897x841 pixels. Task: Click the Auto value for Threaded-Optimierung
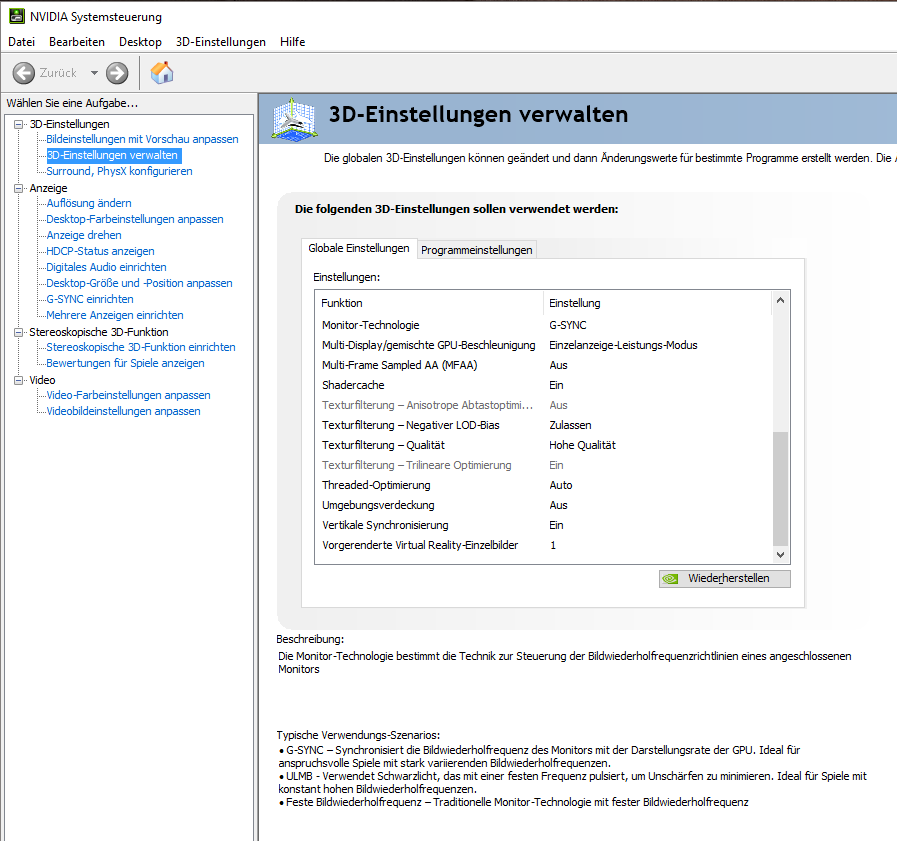tap(561, 485)
